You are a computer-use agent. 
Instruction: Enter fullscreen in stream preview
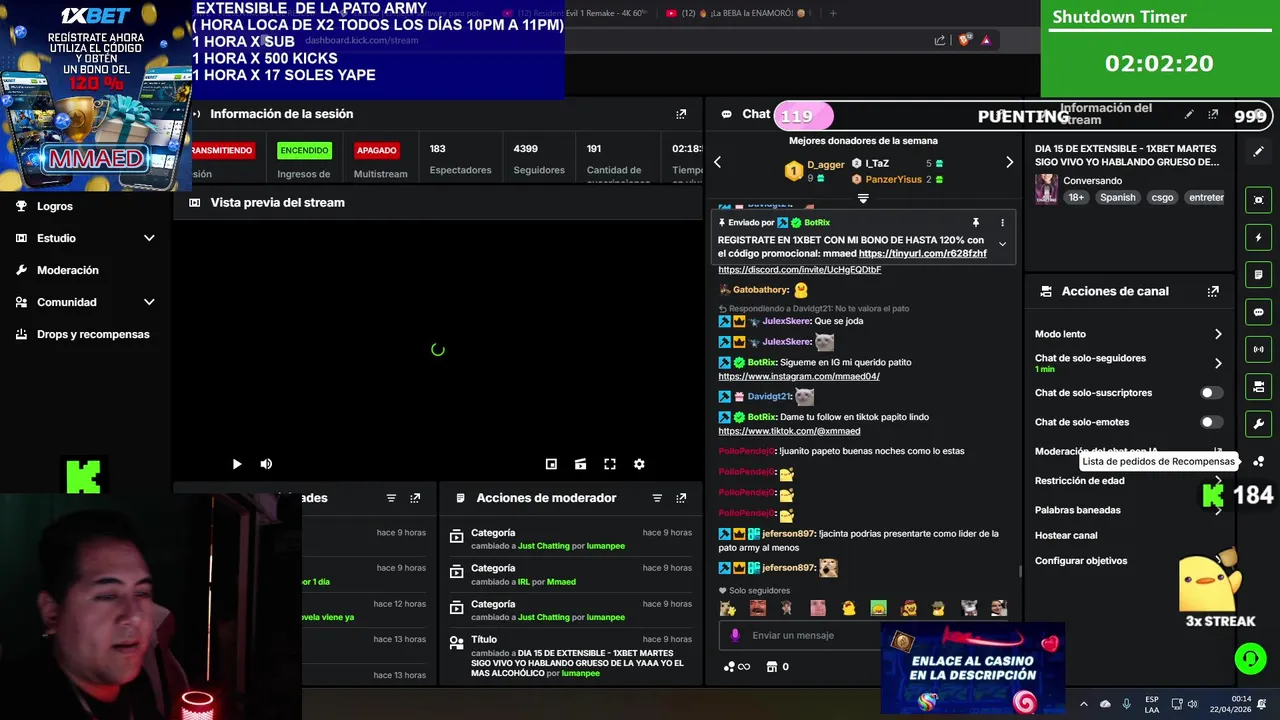610,464
